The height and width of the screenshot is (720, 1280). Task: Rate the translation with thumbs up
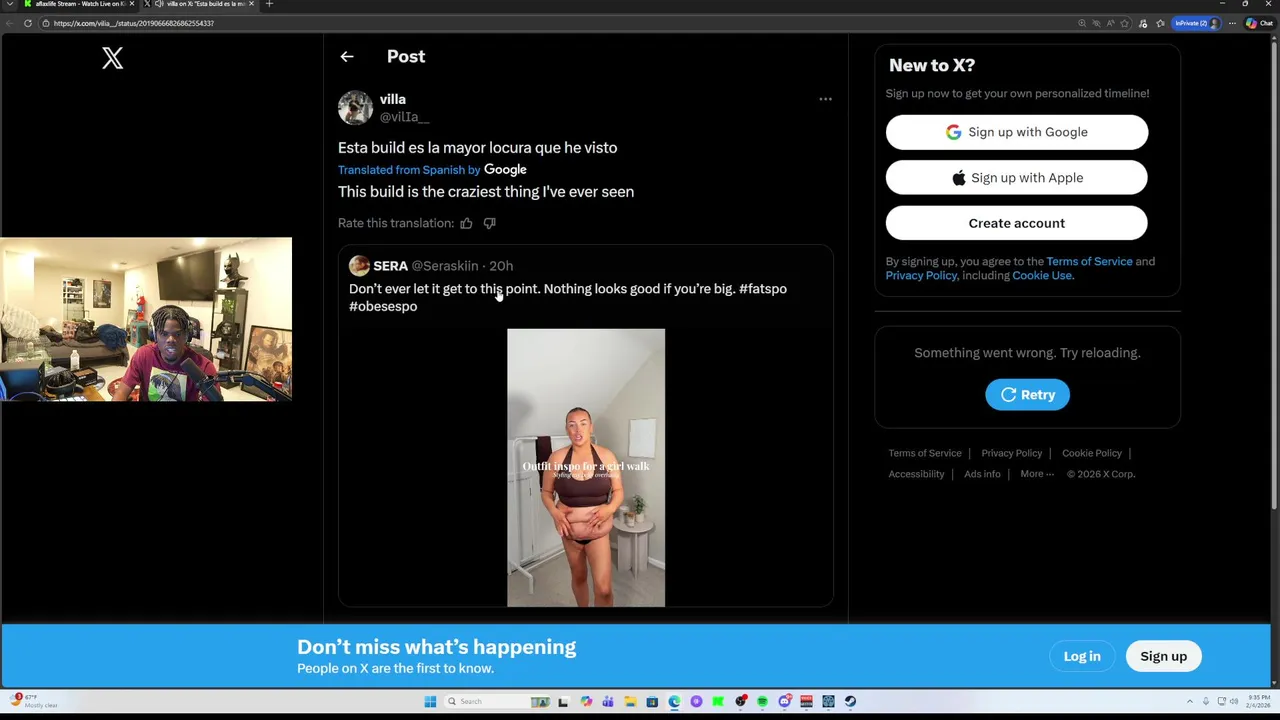466,223
